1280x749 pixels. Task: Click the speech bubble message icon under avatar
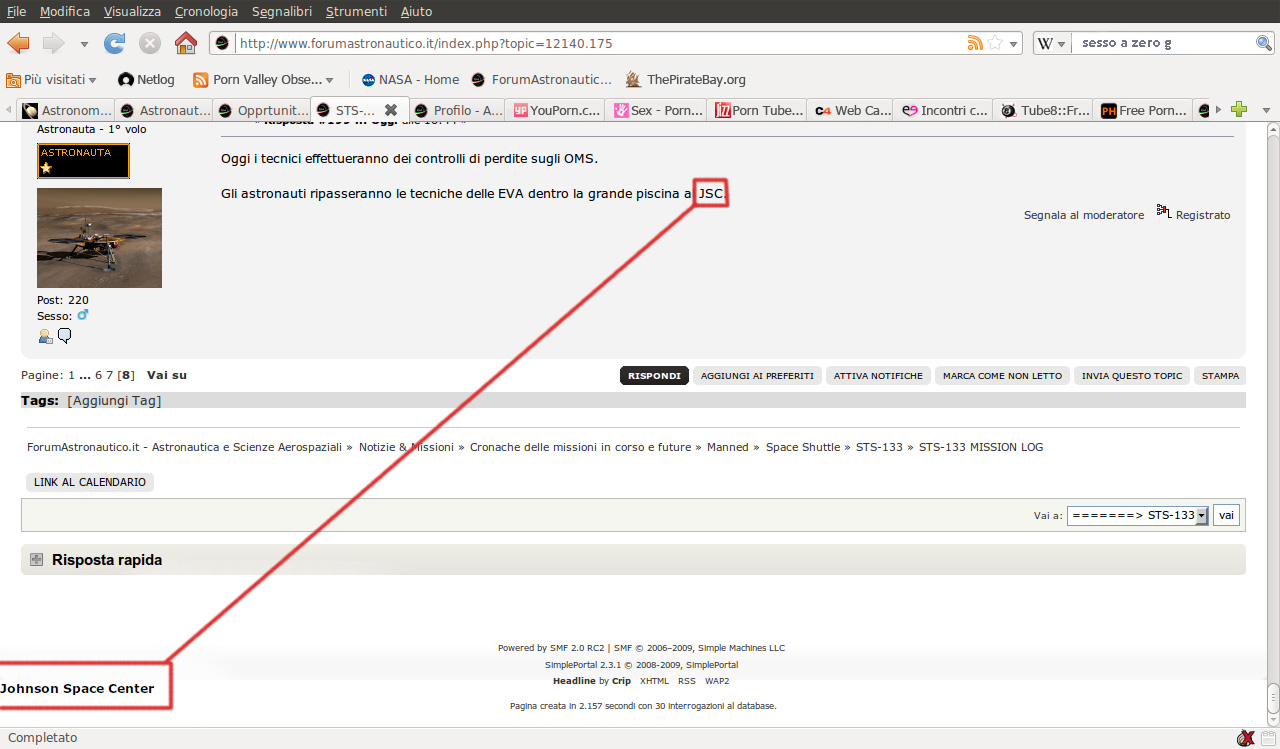(65, 336)
